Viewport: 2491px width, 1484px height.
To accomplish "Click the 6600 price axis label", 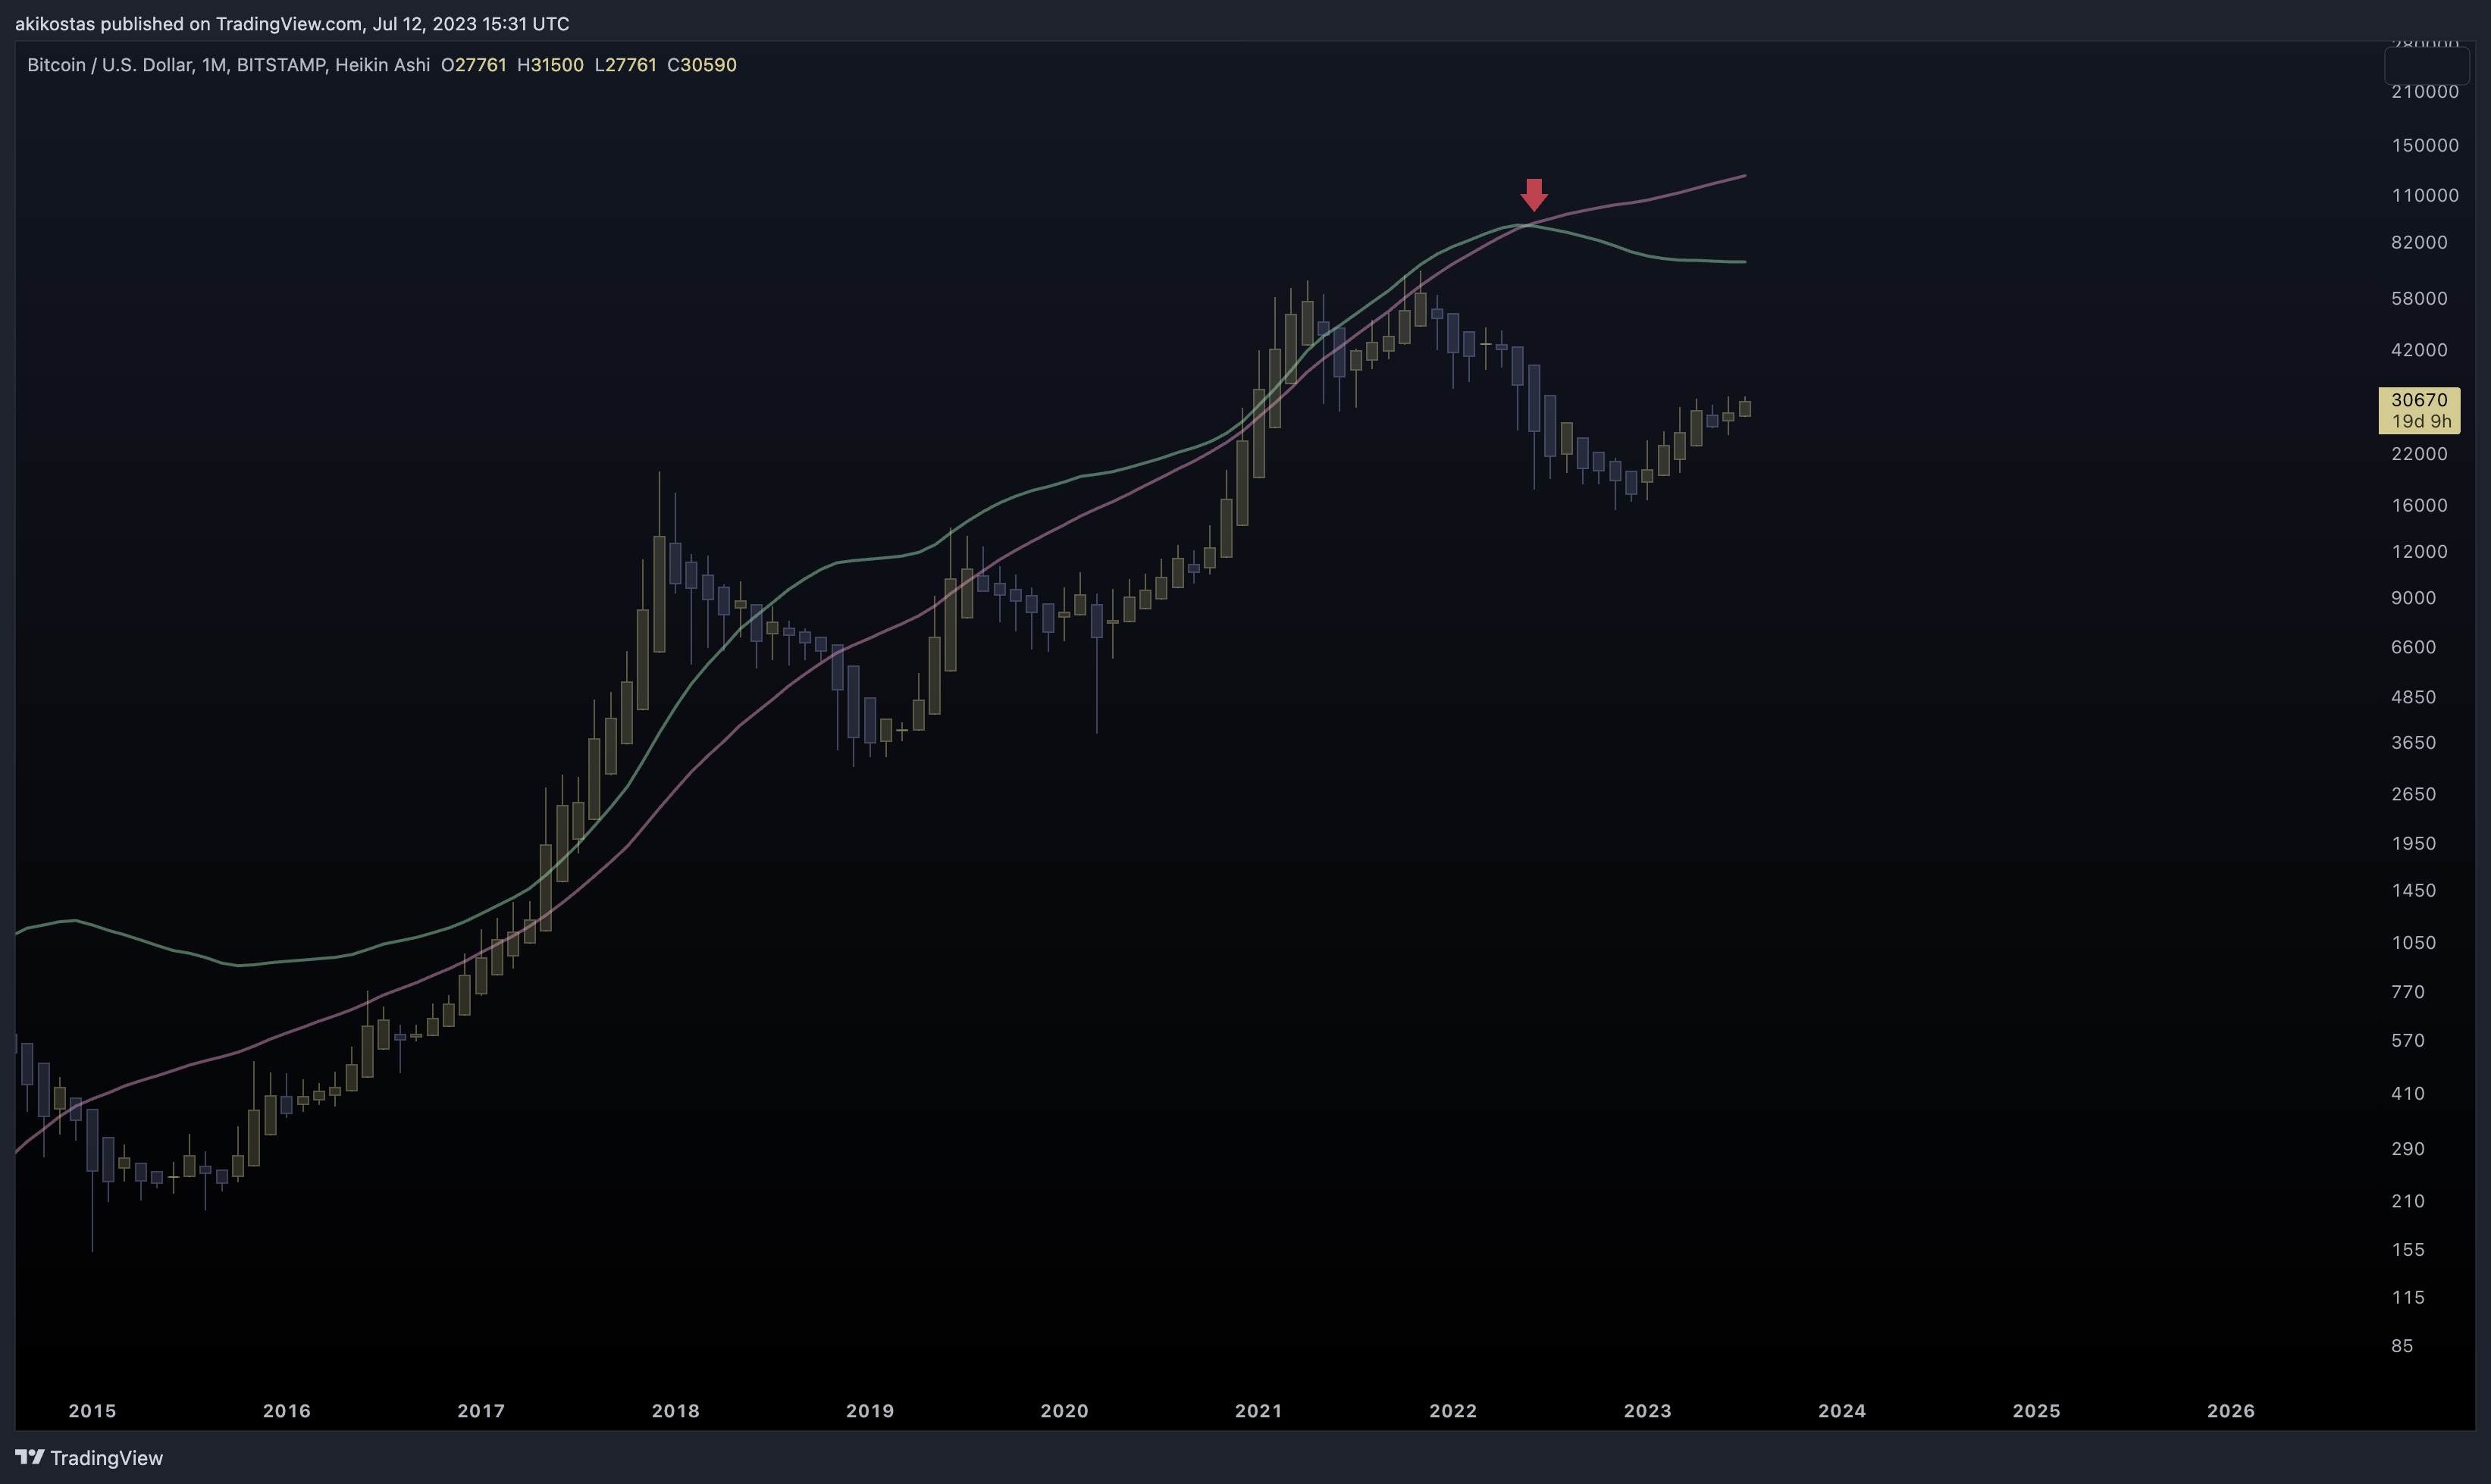I will click(x=2413, y=647).
